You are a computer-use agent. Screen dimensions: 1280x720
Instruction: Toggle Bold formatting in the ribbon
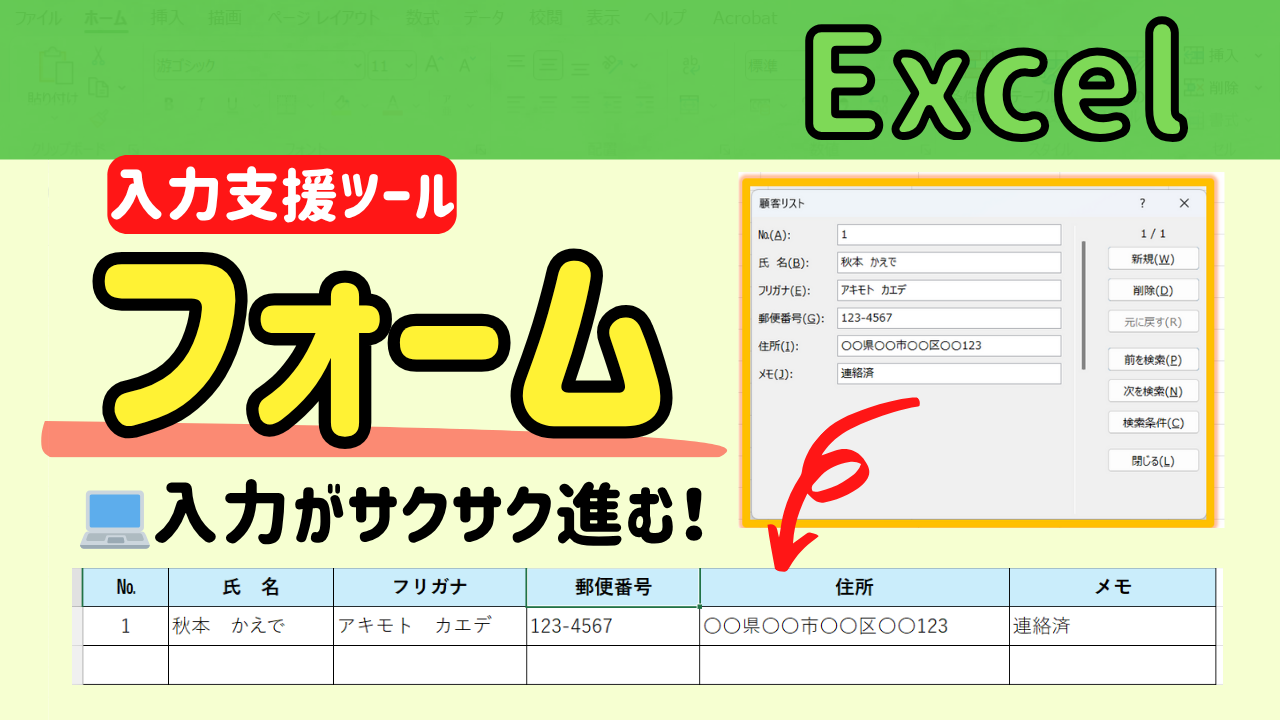(168, 101)
